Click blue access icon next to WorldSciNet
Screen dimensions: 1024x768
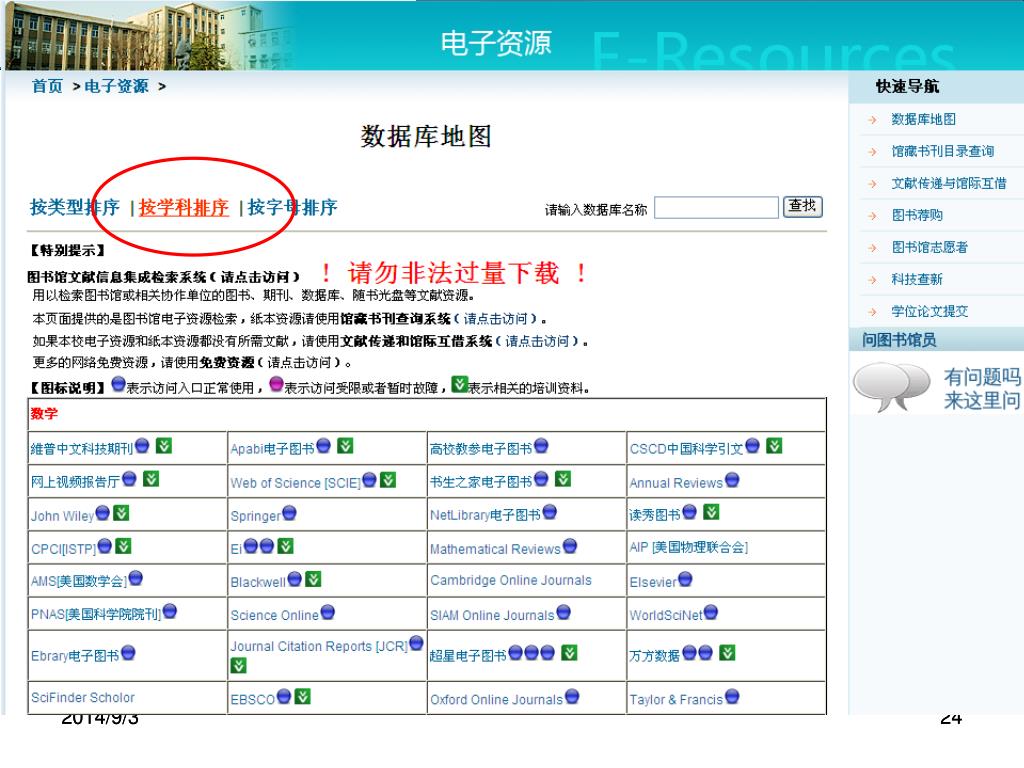[711, 613]
